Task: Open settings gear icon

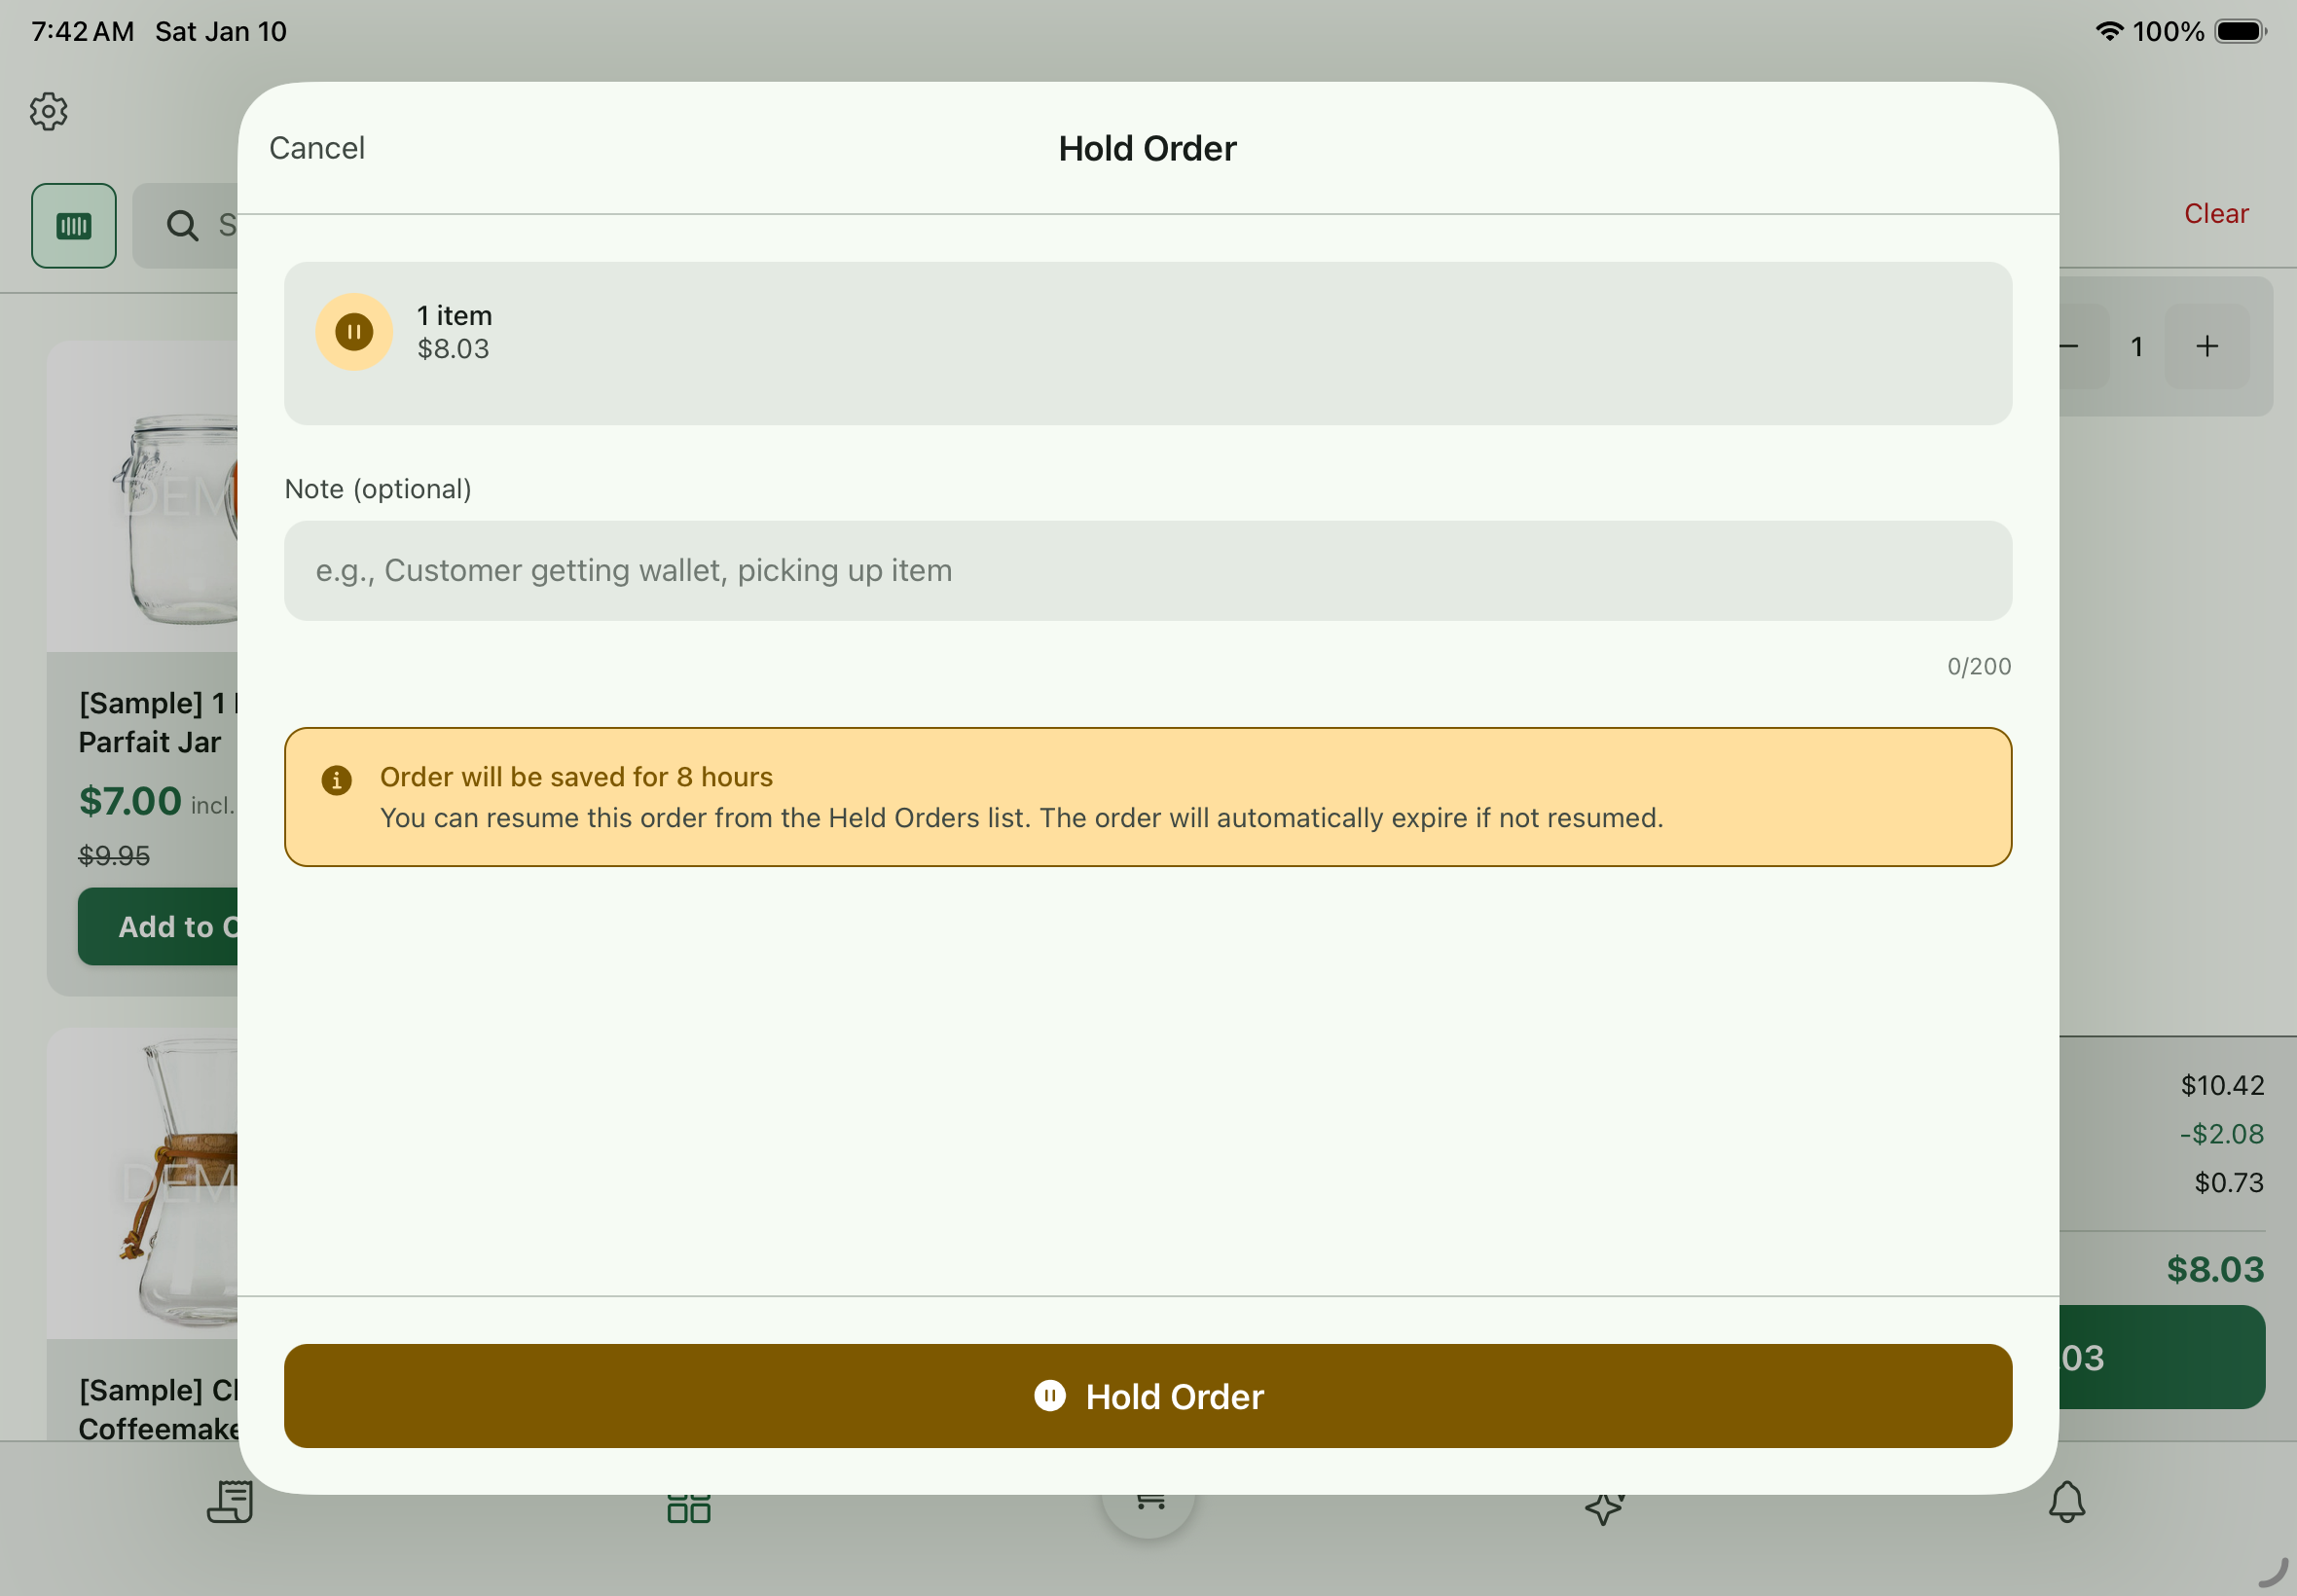Action: (x=48, y=111)
